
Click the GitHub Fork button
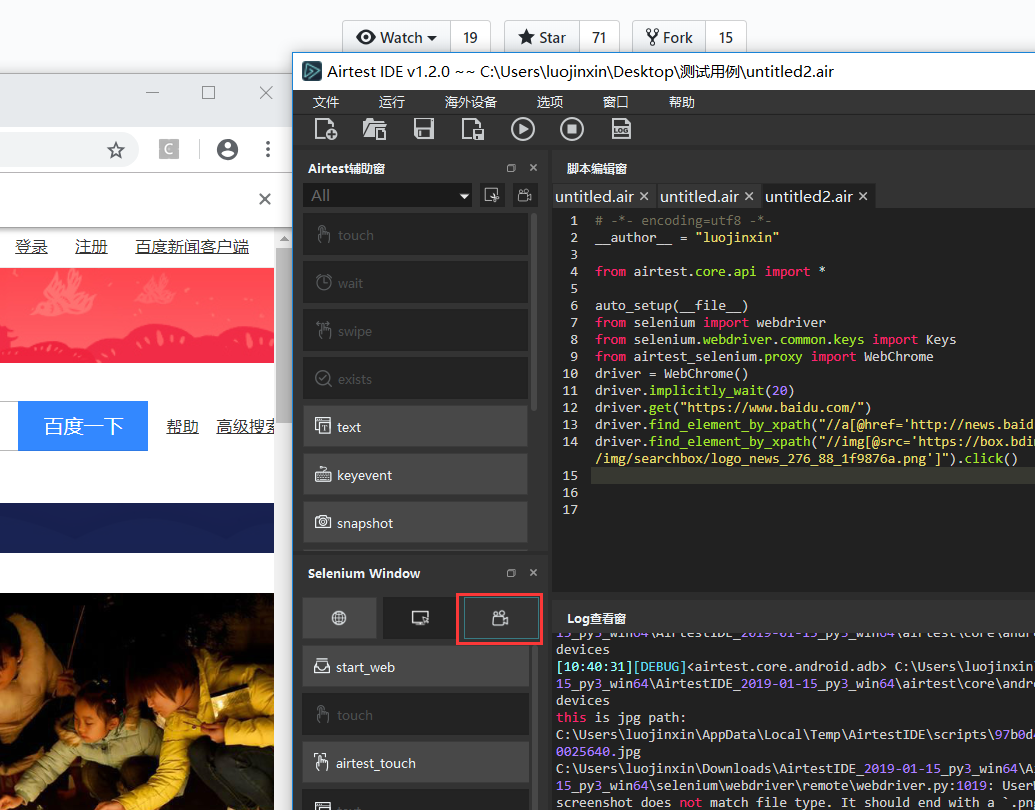tap(669, 38)
